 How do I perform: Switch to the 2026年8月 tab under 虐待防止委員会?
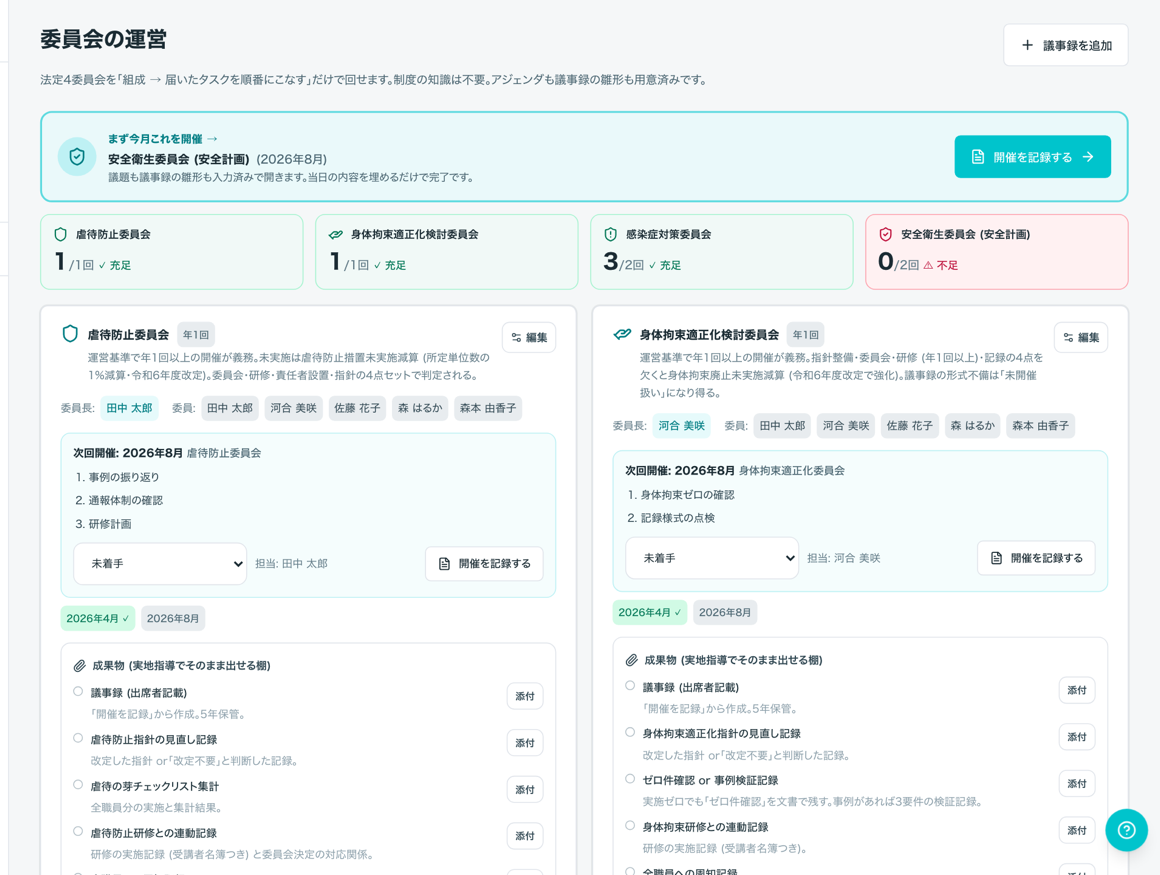(x=172, y=618)
